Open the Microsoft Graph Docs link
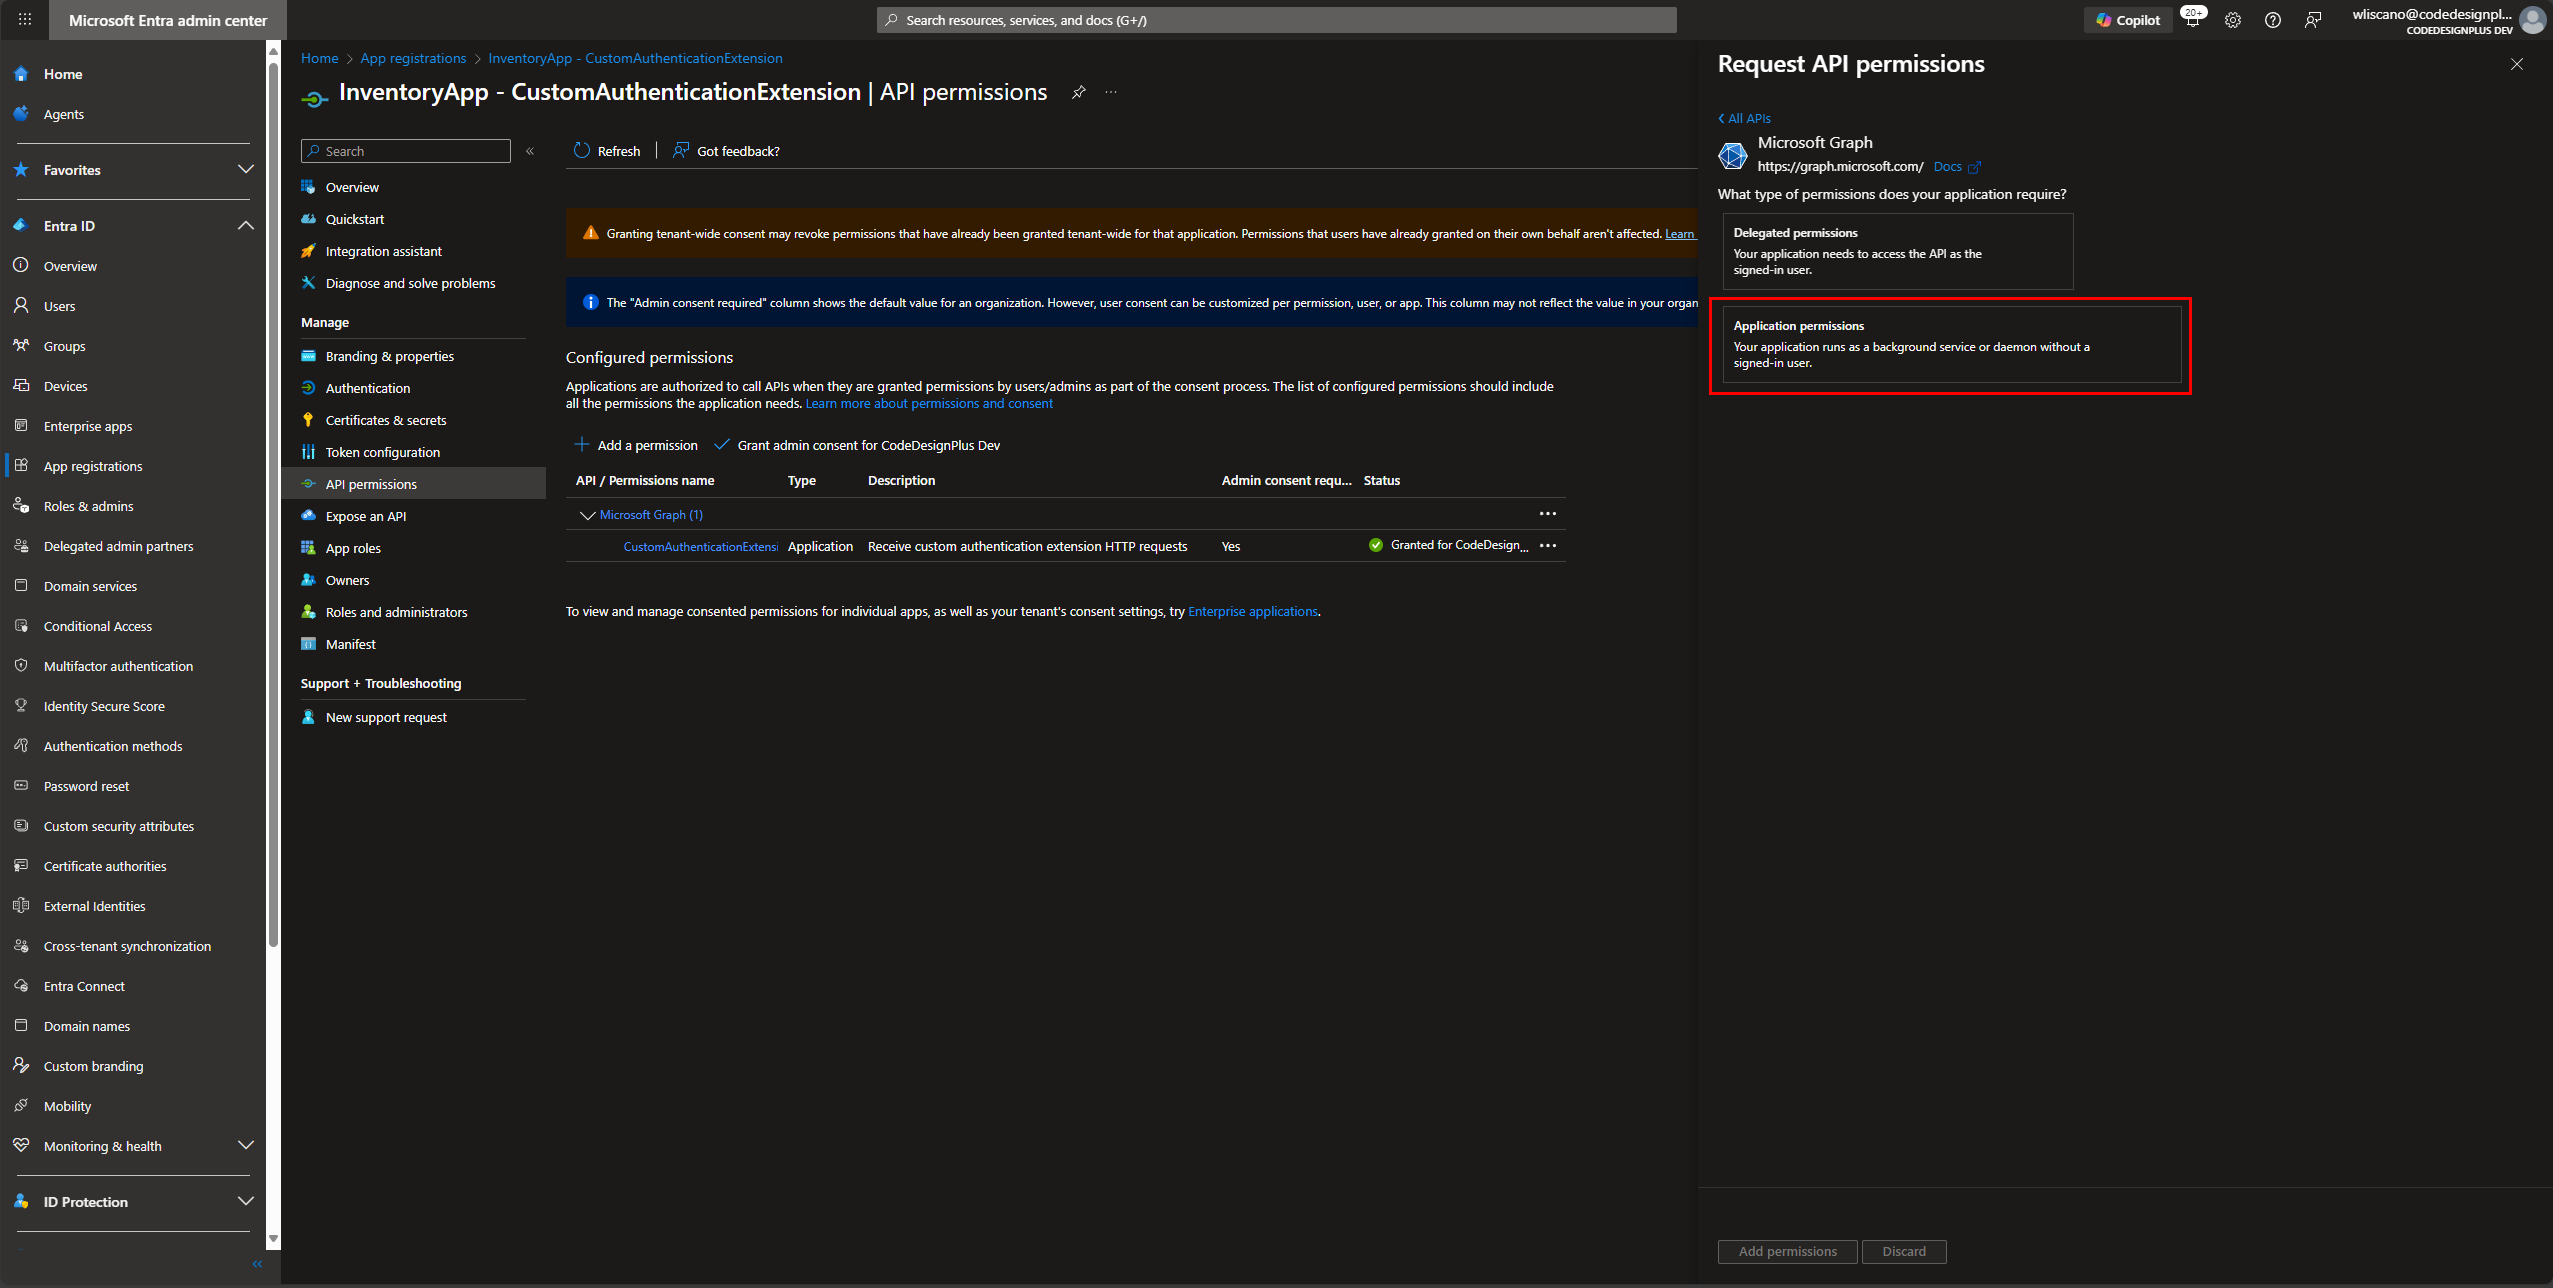This screenshot has height=1288, width=2553. [1957, 167]
